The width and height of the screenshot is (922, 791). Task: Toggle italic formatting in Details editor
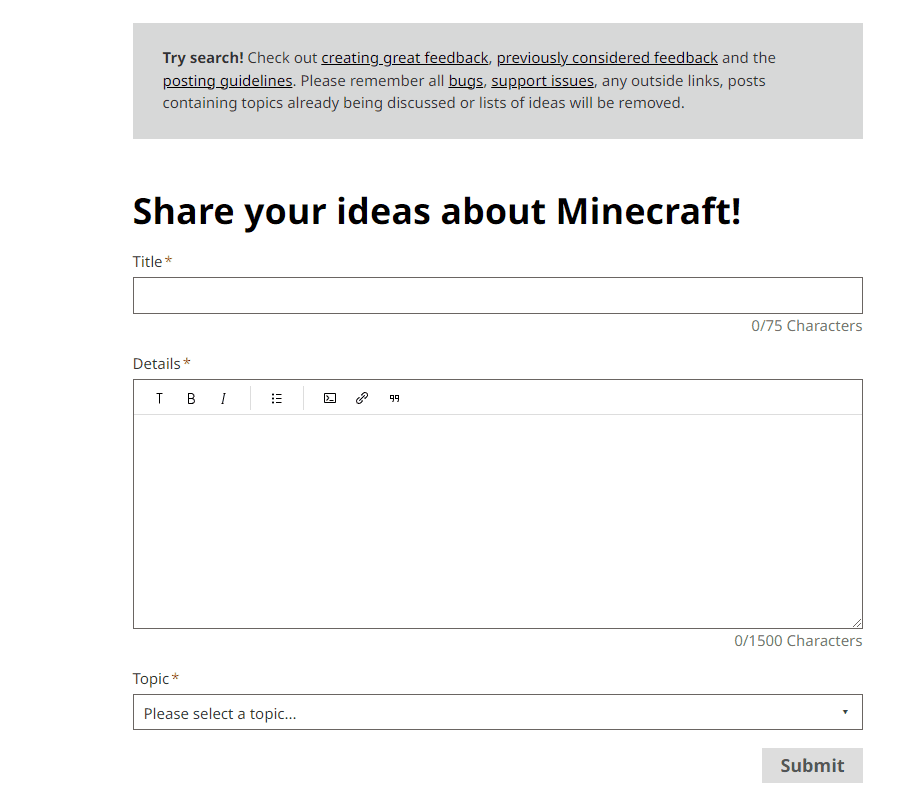(223, 399)
